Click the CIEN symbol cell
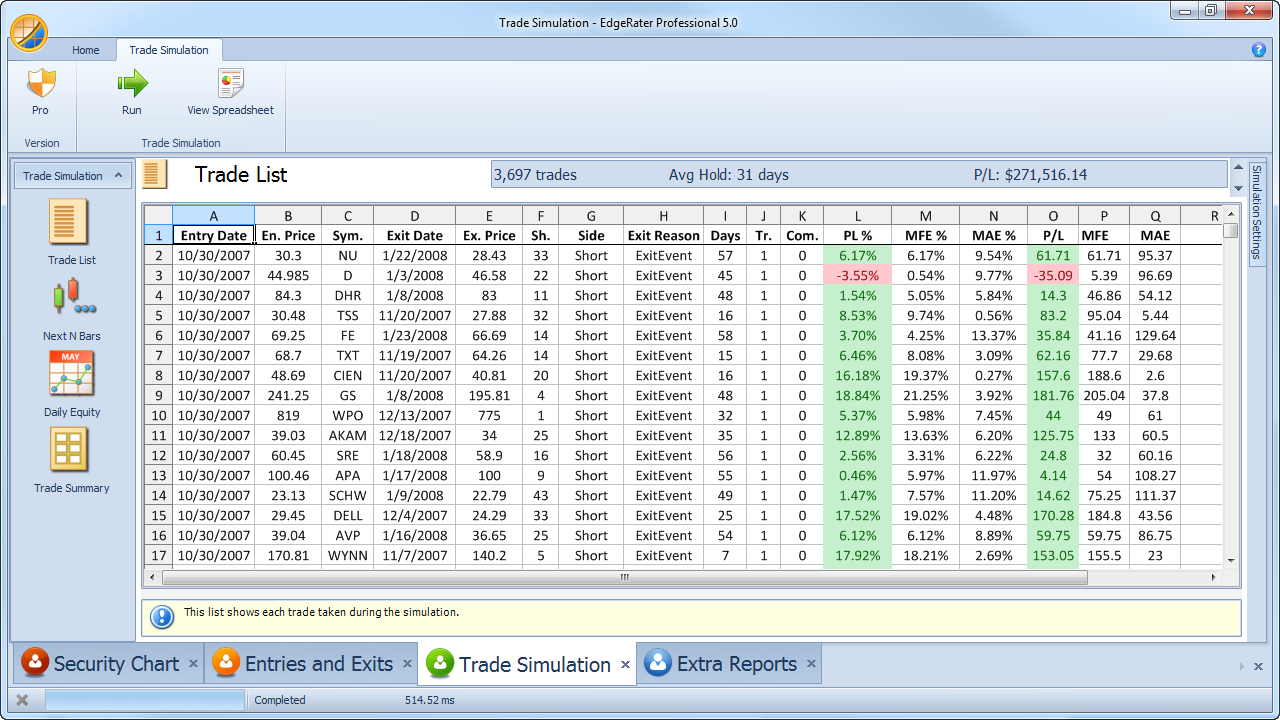Viewport: 1280px width, 720px height. 348,375
